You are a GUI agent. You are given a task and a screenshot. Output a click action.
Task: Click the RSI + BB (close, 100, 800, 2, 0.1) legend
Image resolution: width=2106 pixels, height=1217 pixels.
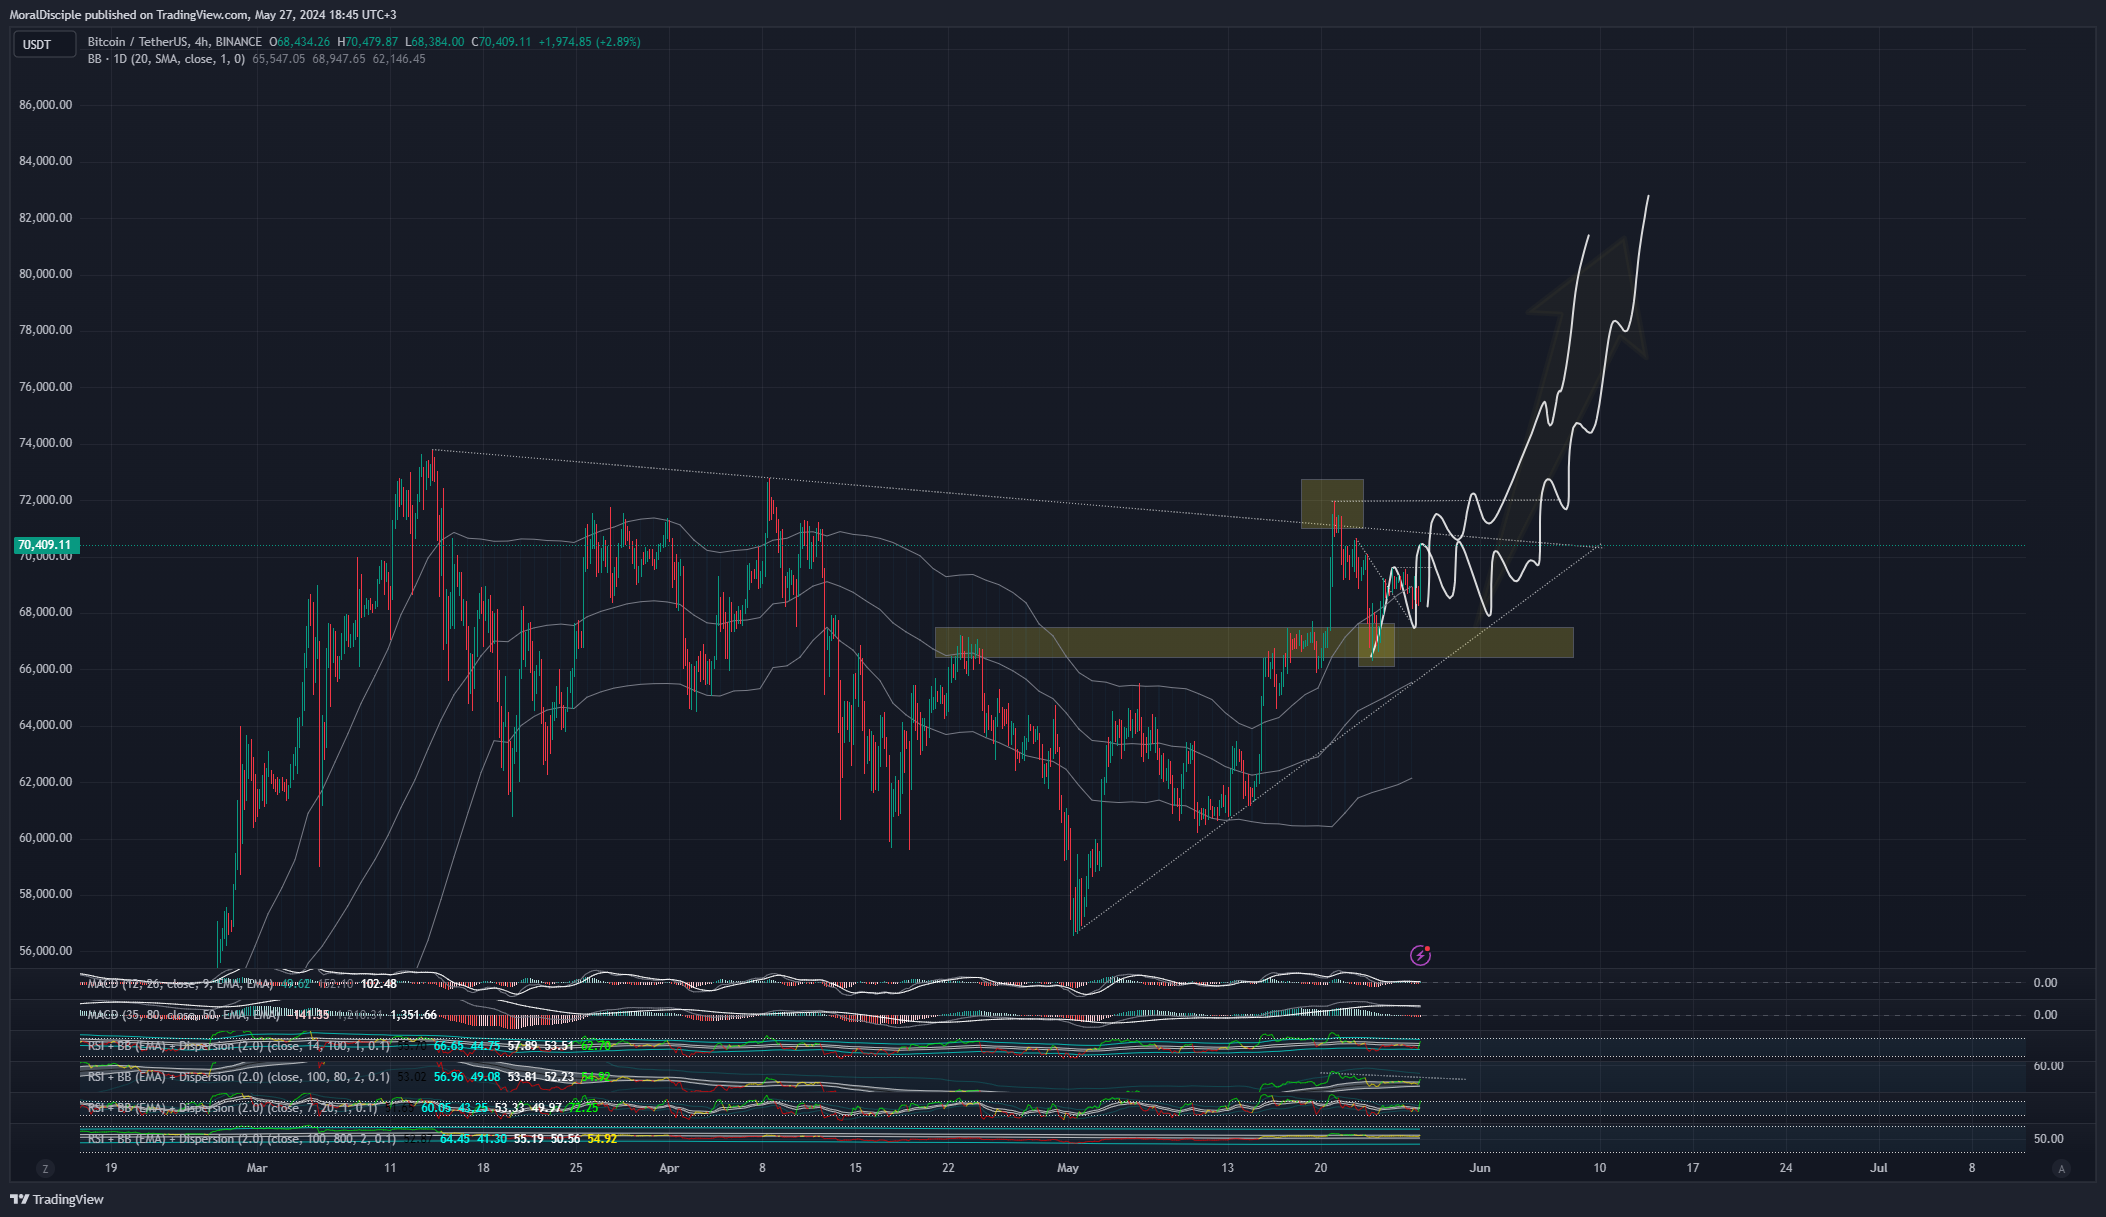(x=242, y=1139)
